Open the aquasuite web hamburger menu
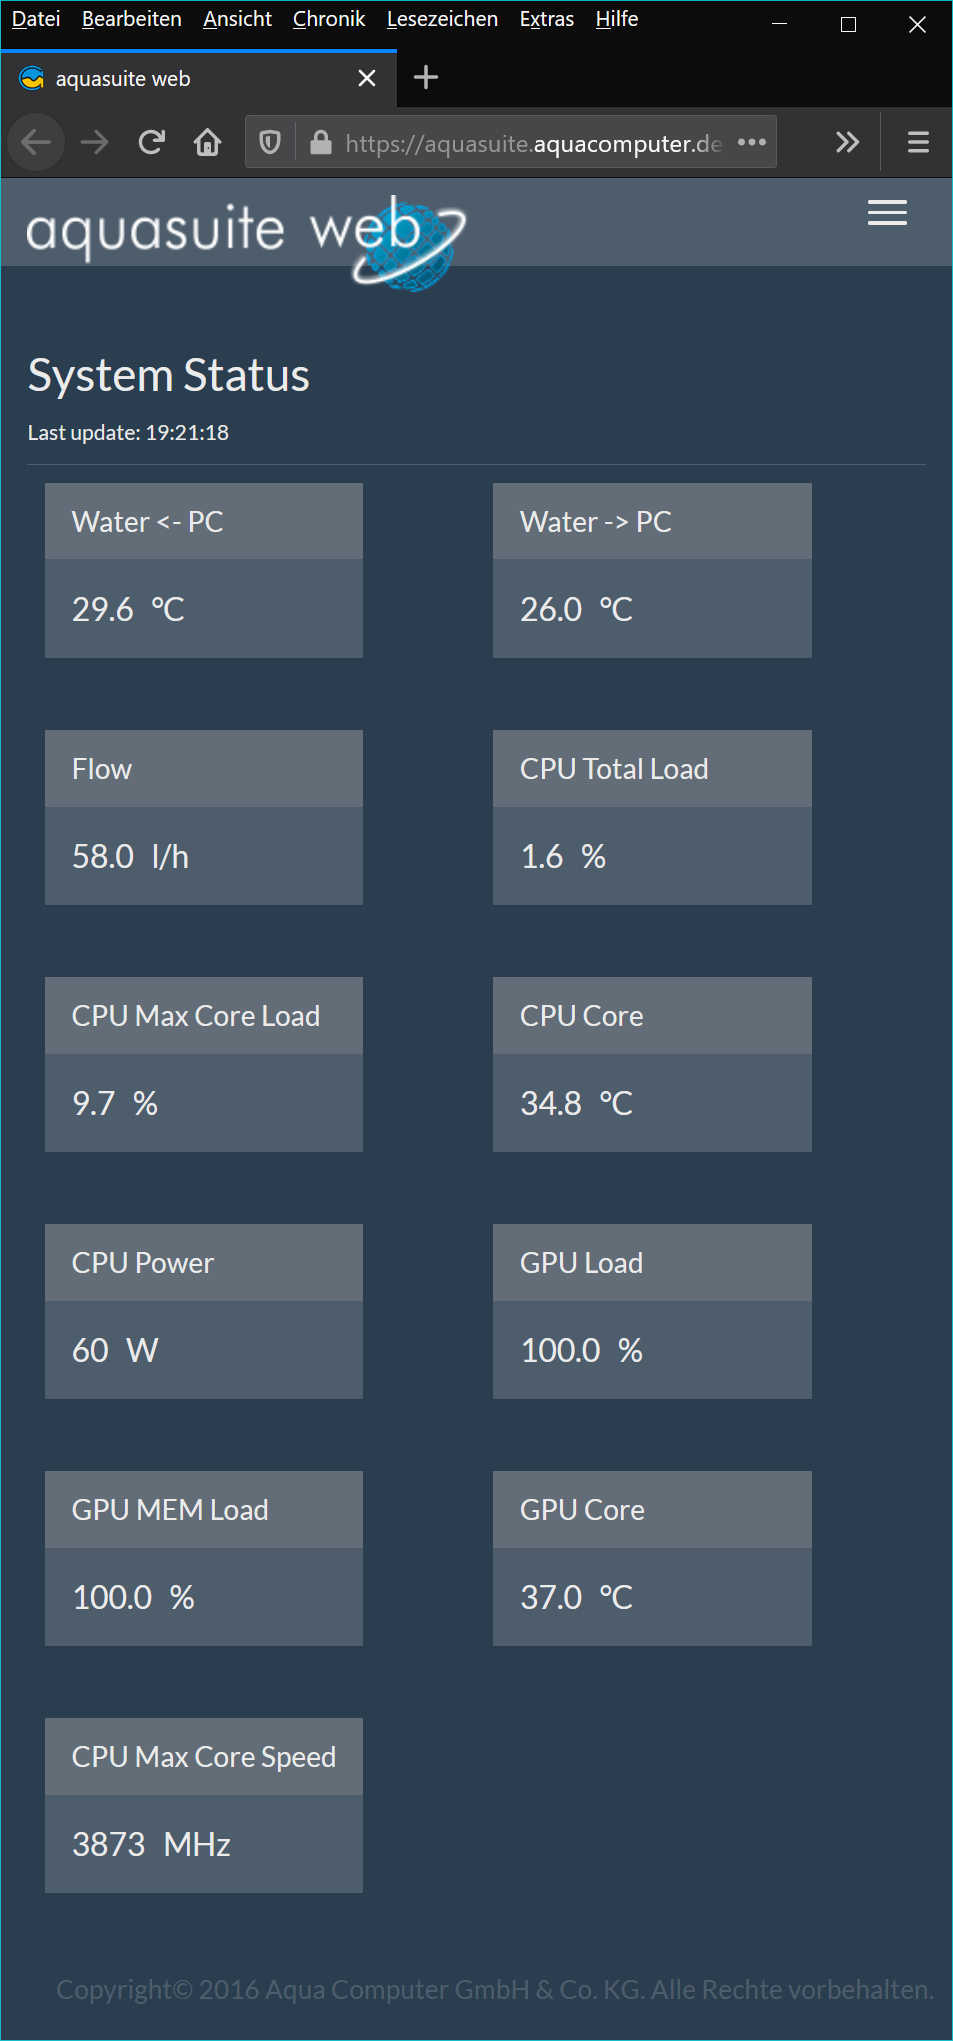The image size is (953, 2041). (887, 213)
